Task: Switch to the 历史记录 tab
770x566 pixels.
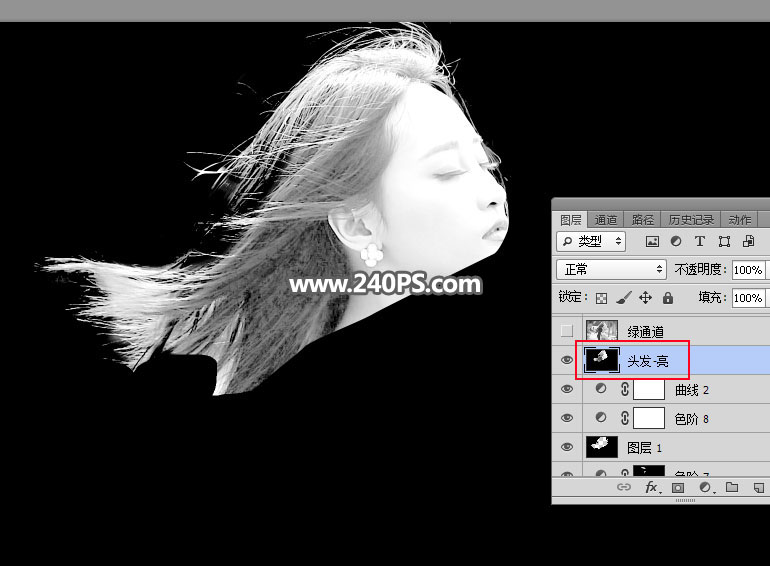Action: (x=691, y=220)
